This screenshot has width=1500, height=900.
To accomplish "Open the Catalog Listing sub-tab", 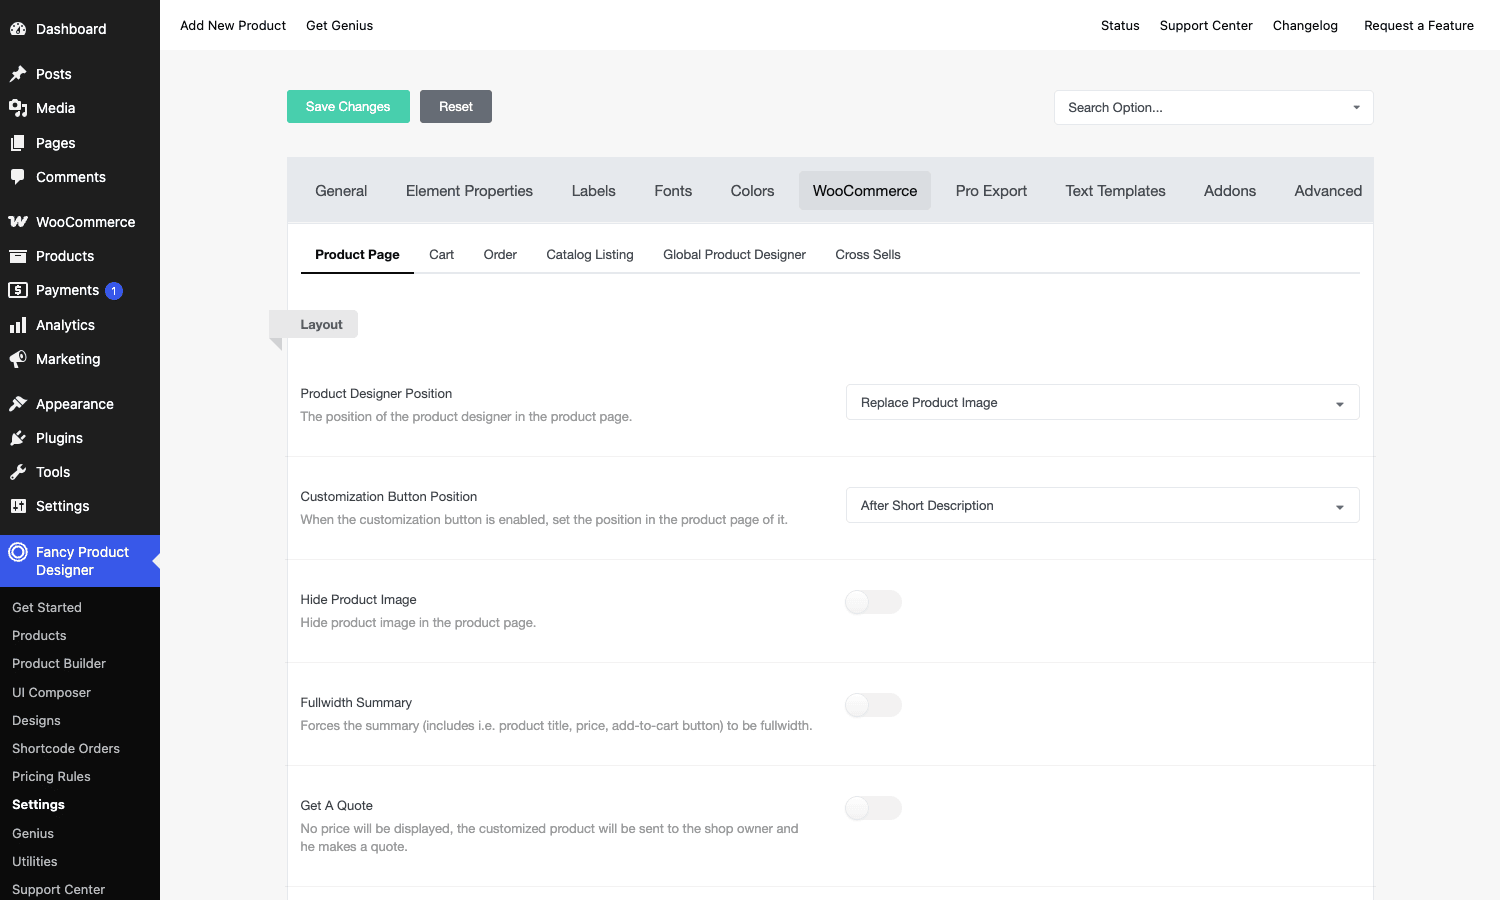I will tap(590, 255).
